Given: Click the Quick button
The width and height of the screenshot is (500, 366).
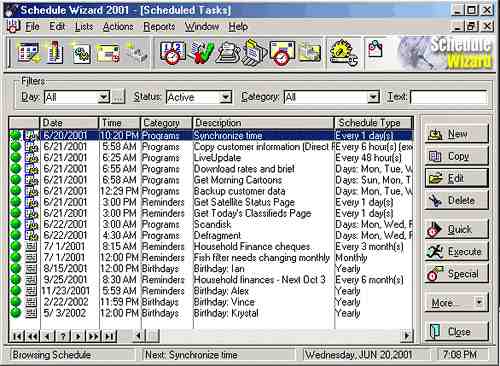Looking at the screenshot, I should (456, 229).
